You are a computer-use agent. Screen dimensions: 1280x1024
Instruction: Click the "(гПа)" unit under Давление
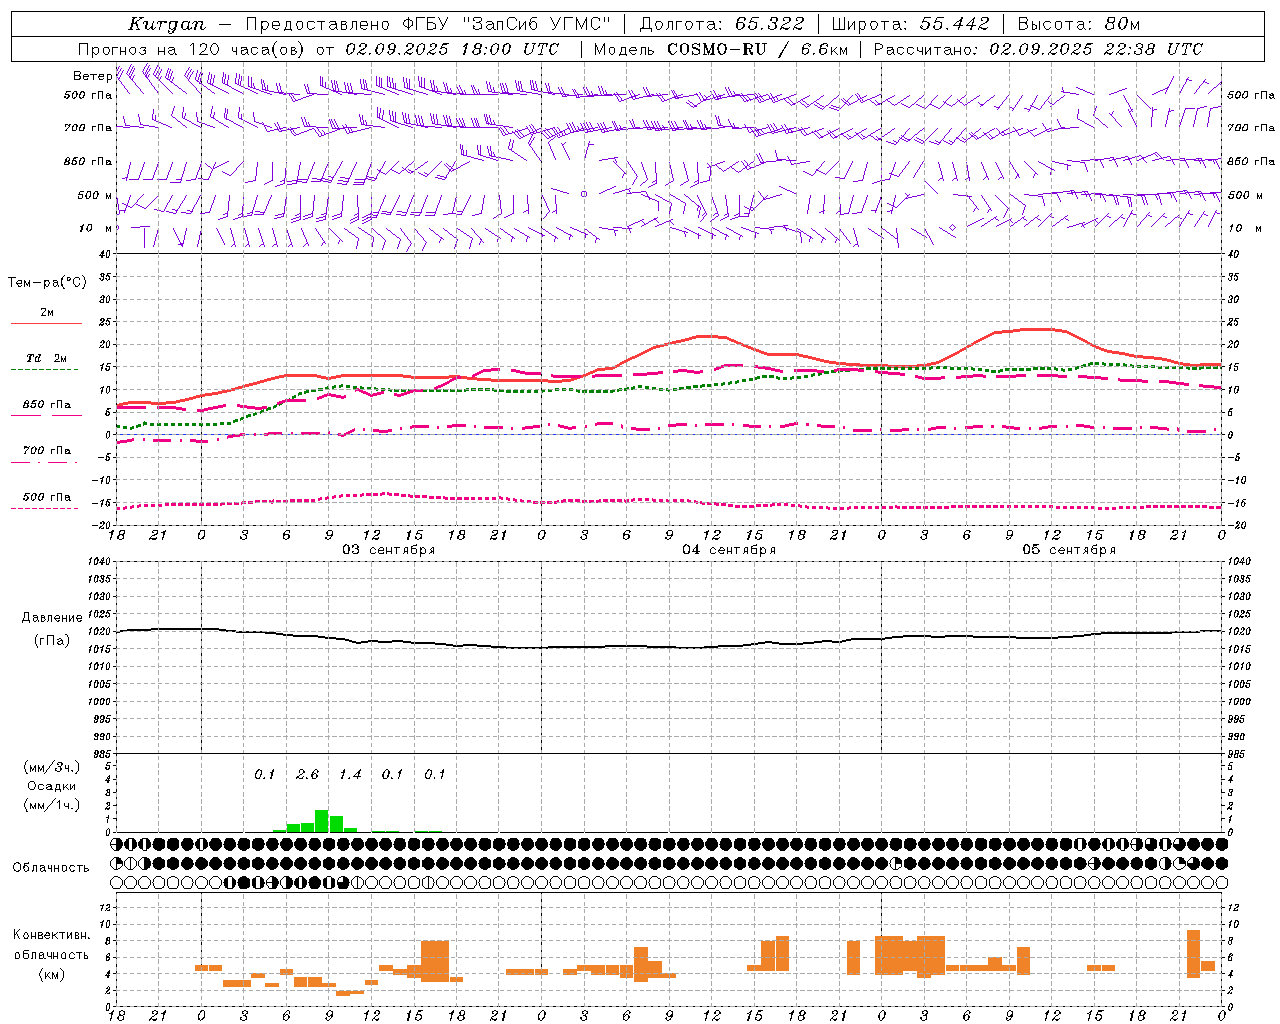52,641
